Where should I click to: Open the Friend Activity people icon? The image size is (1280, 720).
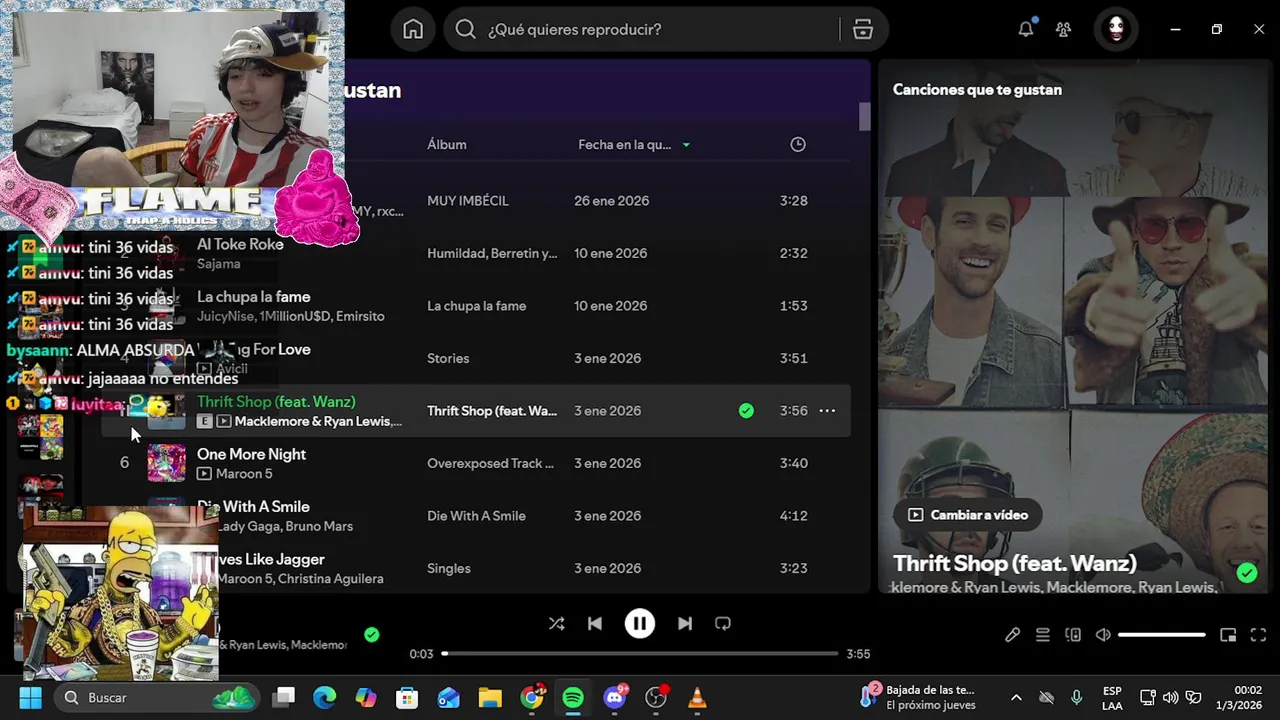pos(1064,29)
